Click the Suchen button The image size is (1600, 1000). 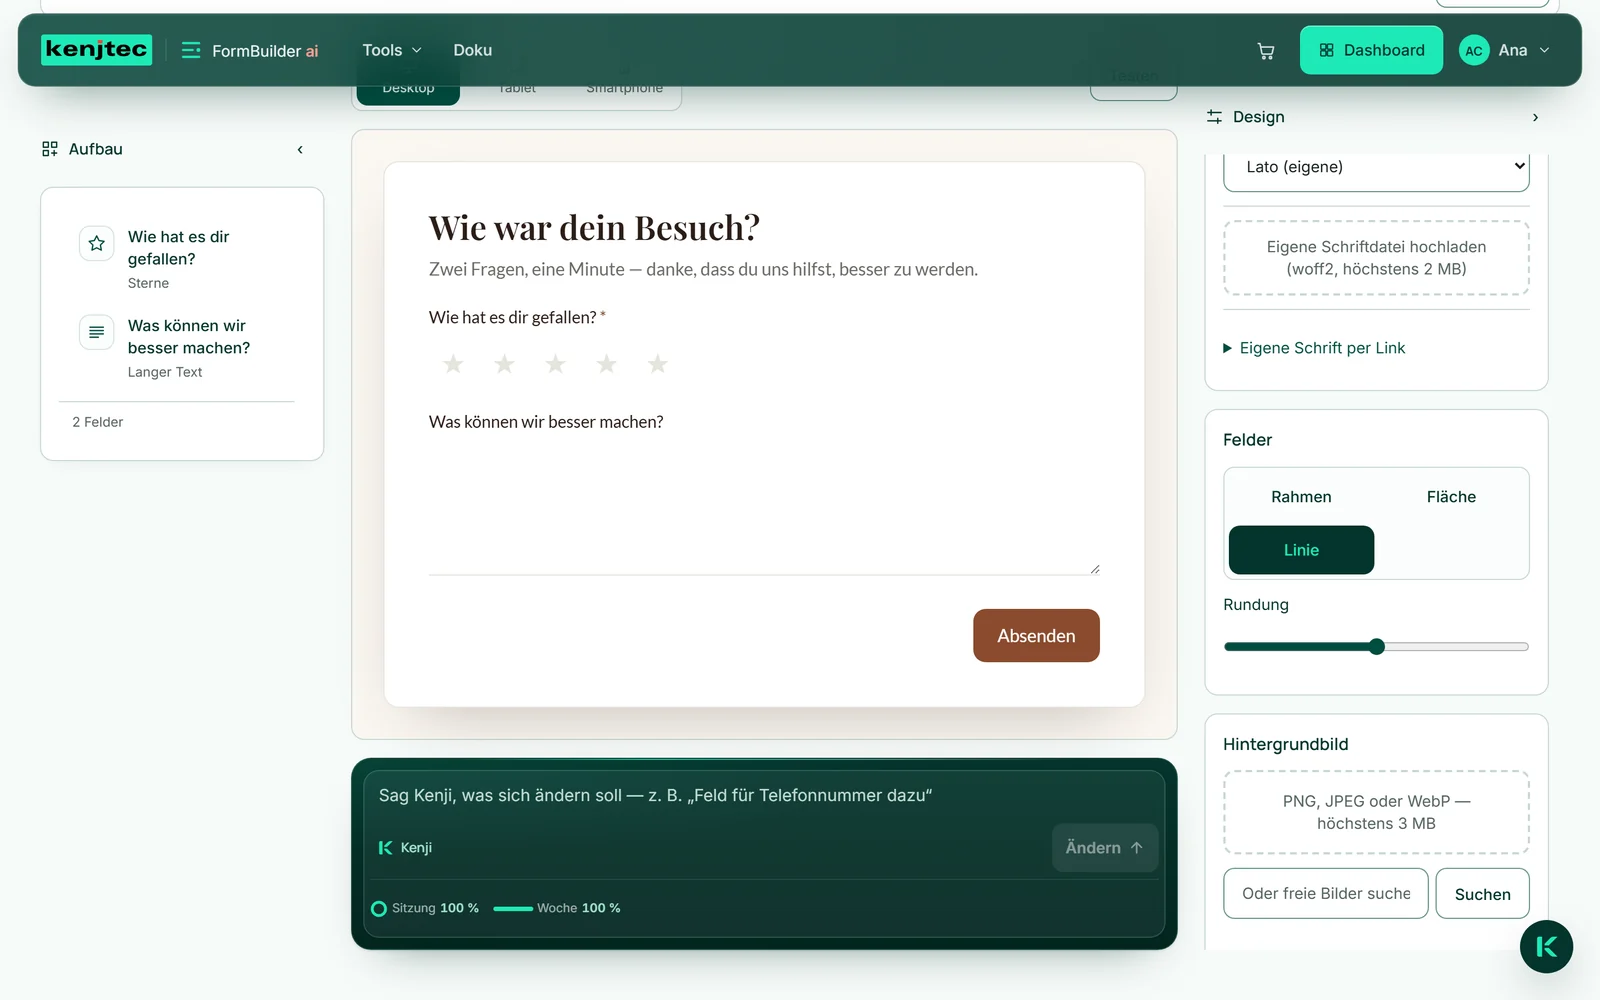coord(1482,894)
